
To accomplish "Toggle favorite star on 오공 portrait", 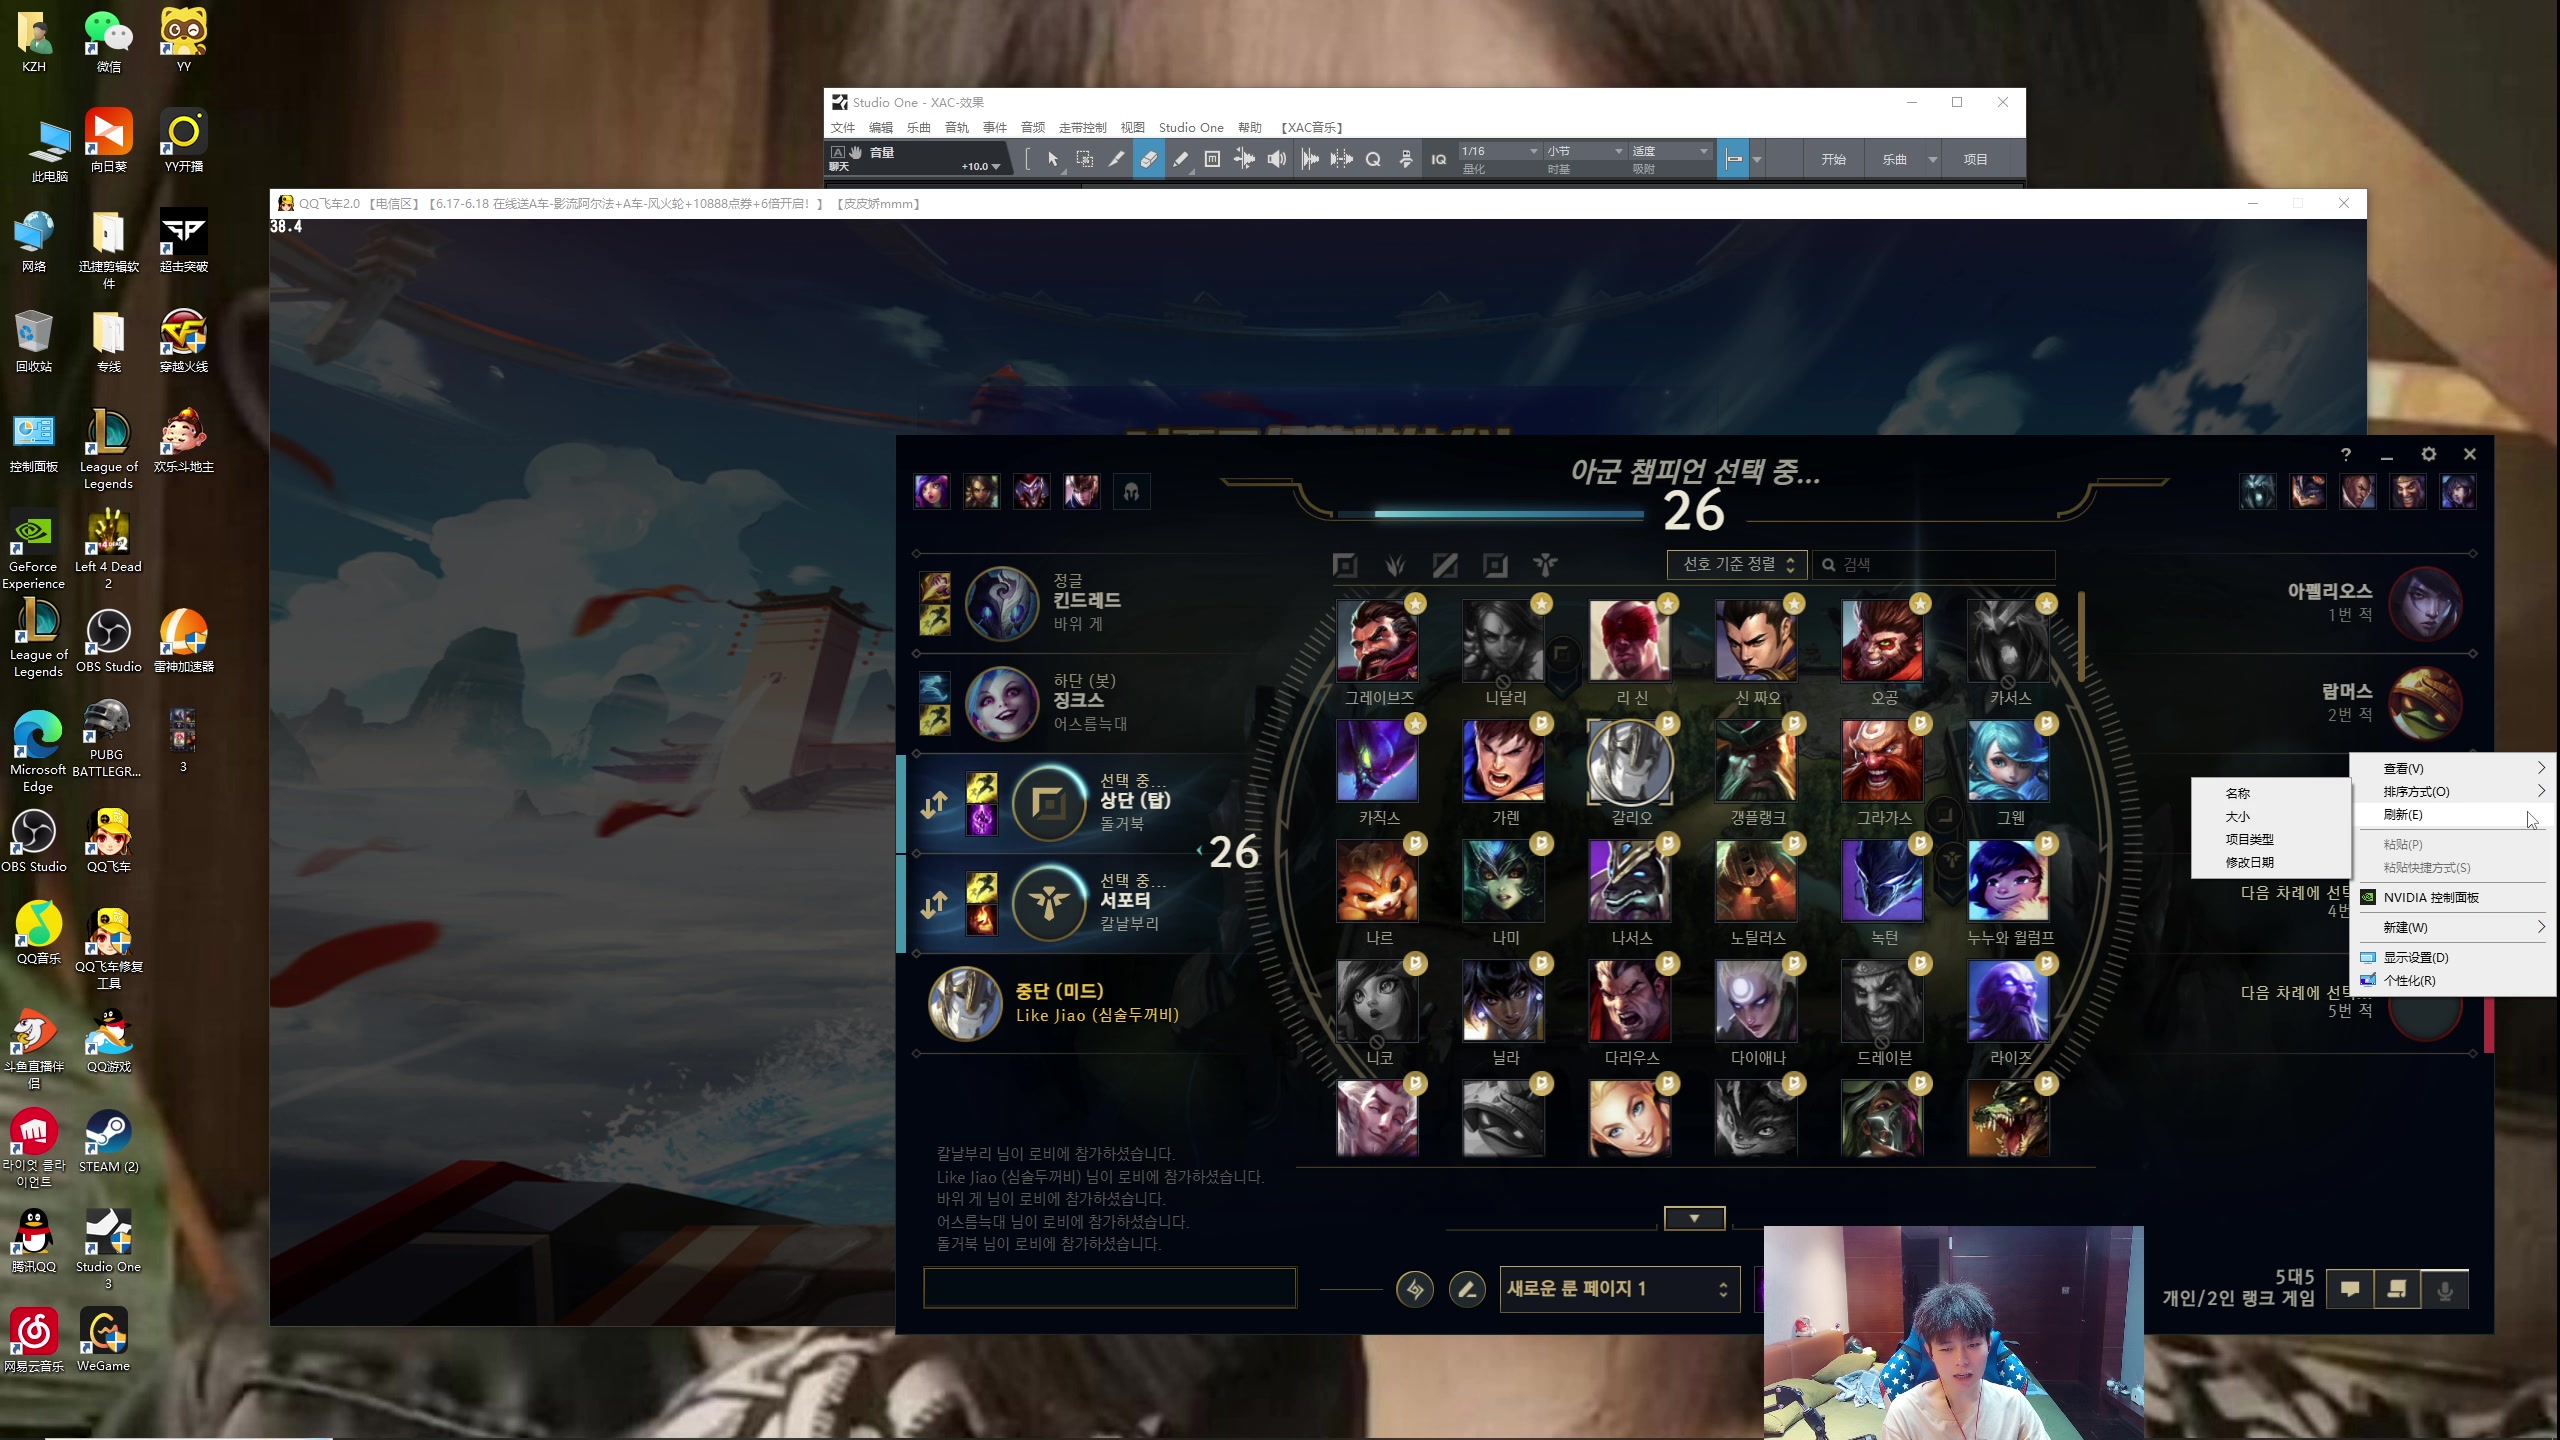I will (1920, 603).
